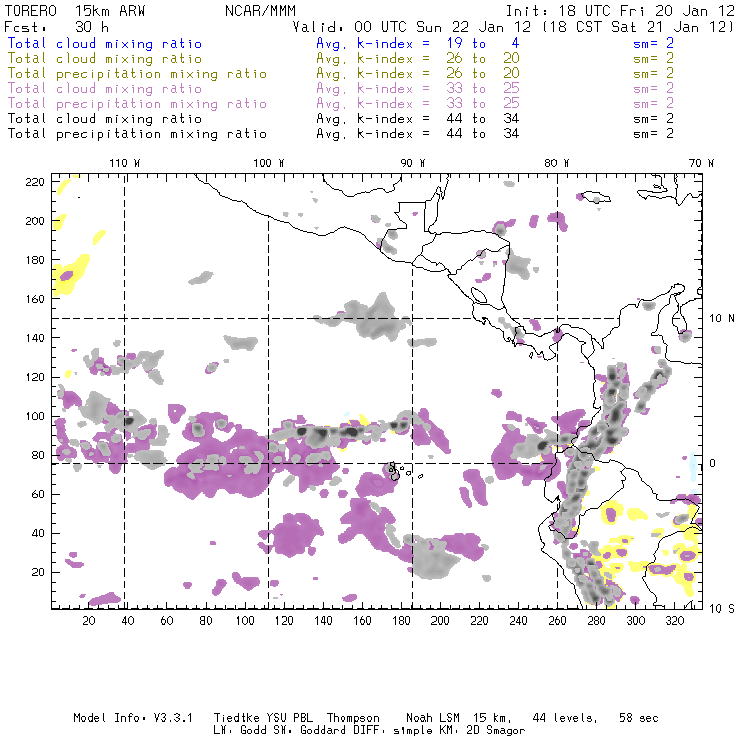Click the "110 W" longitude label
Image resolution: width=740 pixels, height=740 pixels.
click(125, 163)
